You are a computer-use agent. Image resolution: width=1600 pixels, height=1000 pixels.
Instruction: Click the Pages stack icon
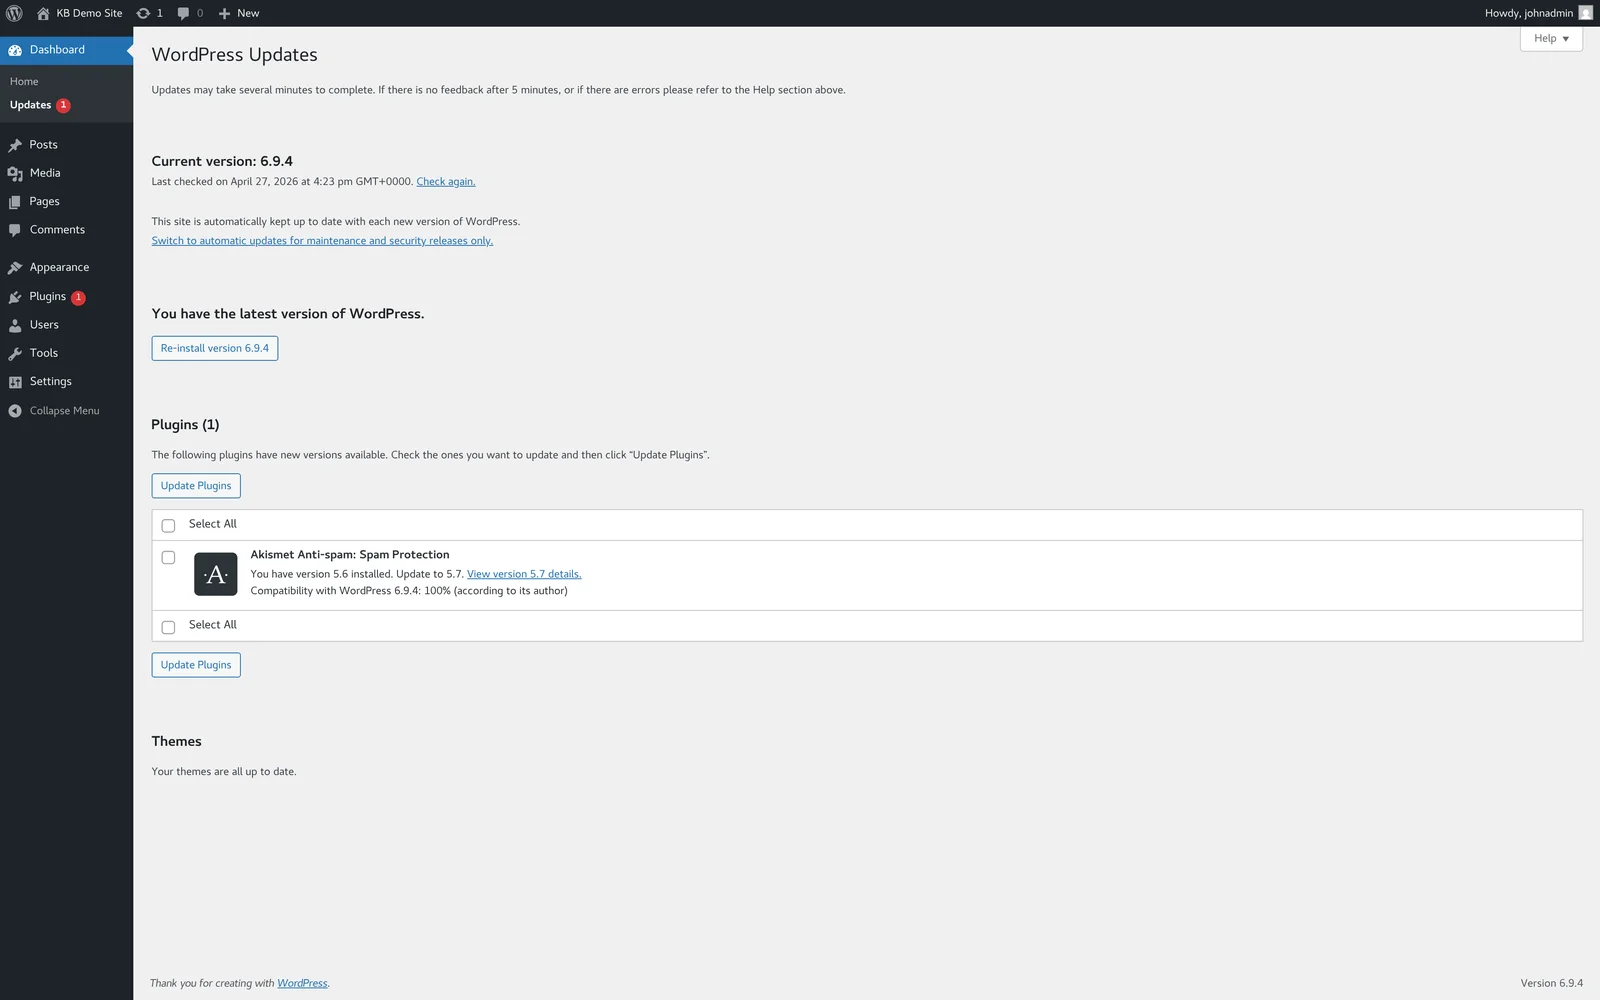tap(15, 202)
